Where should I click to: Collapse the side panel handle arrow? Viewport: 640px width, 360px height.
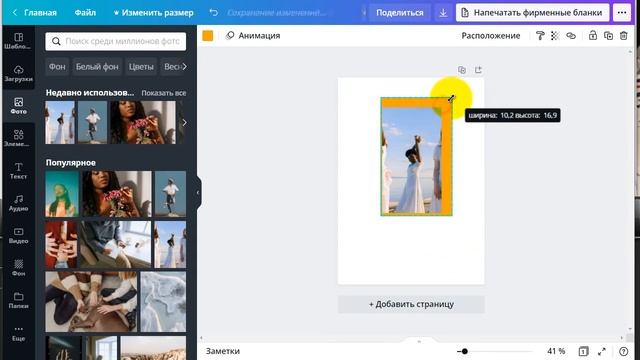click(x=198, y=193)
